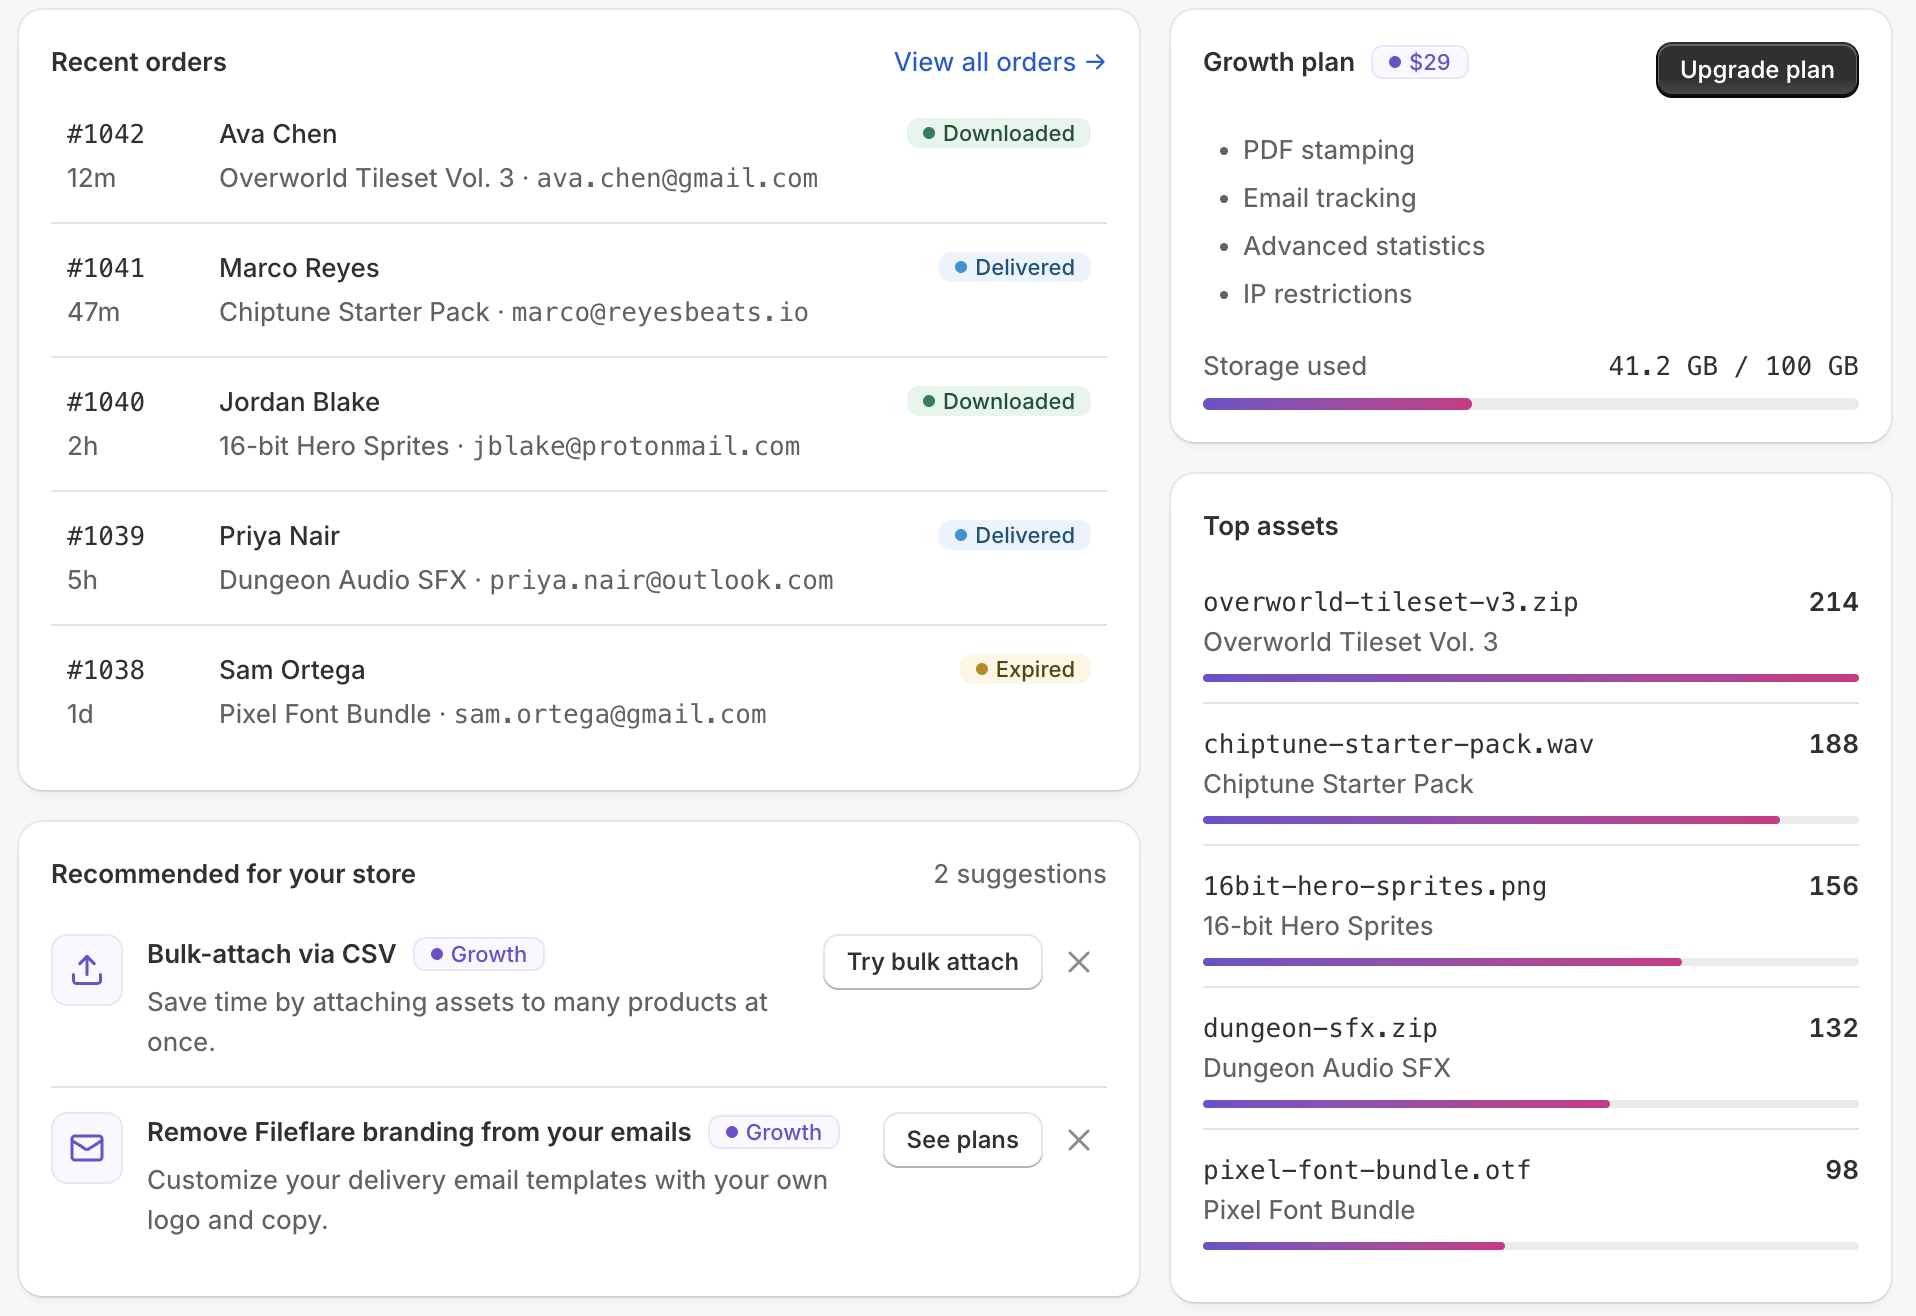The image size is (1916, 1316).
Task: Open the Upgrade plan button
Action: (1757, 70)
